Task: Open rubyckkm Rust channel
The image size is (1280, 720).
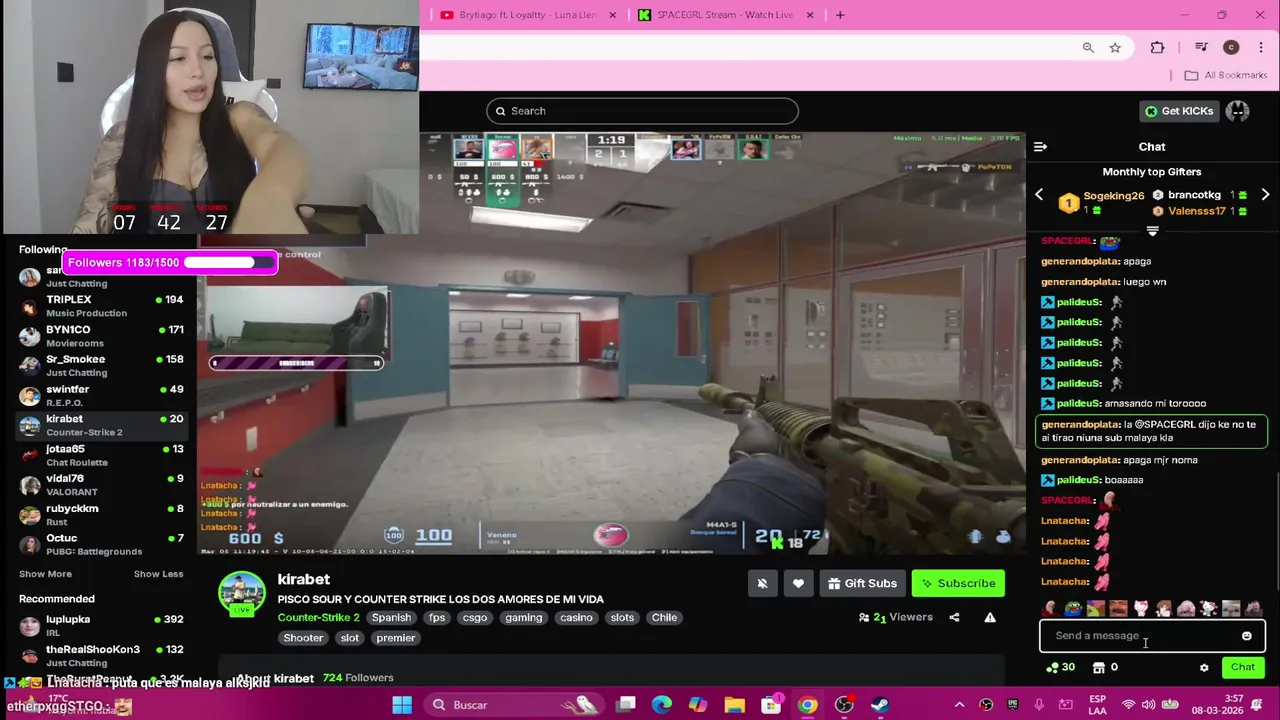Action: tap(102, 515)
